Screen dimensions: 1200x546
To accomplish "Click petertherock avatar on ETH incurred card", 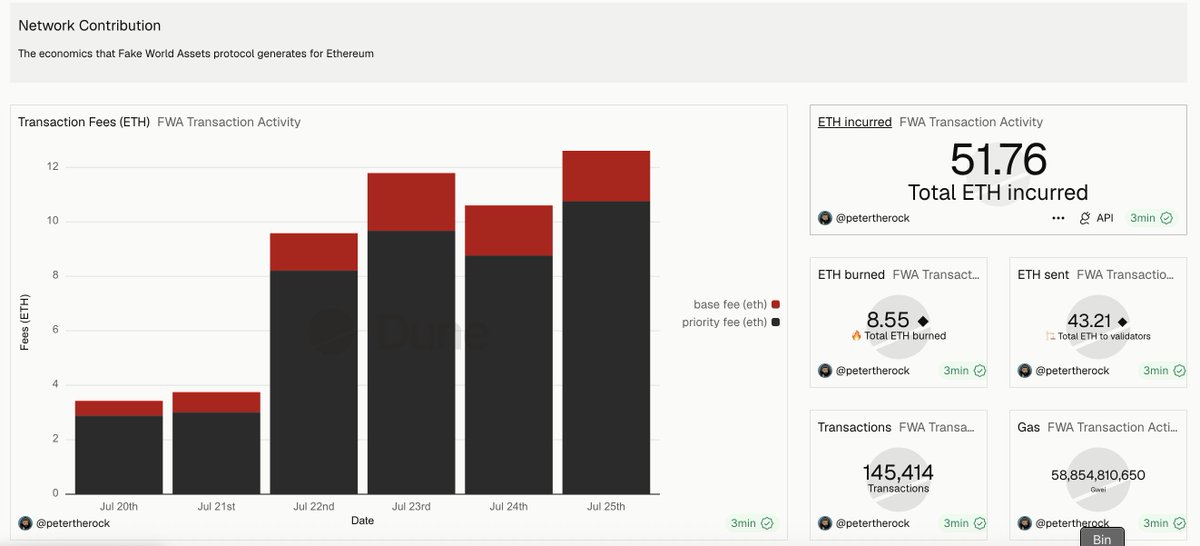I will tap(825, 218).
